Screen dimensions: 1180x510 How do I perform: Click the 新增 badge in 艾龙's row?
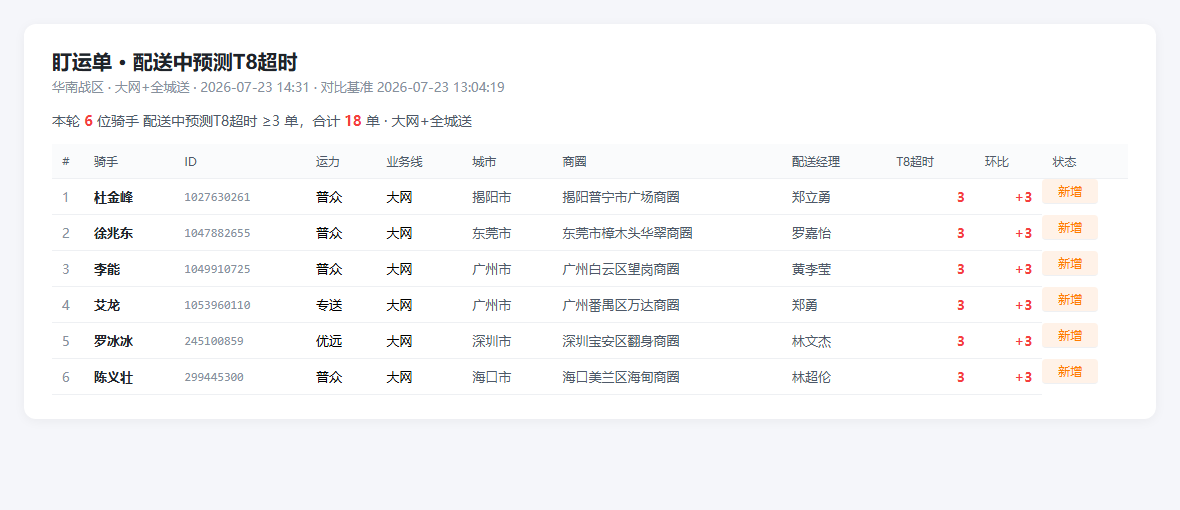point(1069,299)
